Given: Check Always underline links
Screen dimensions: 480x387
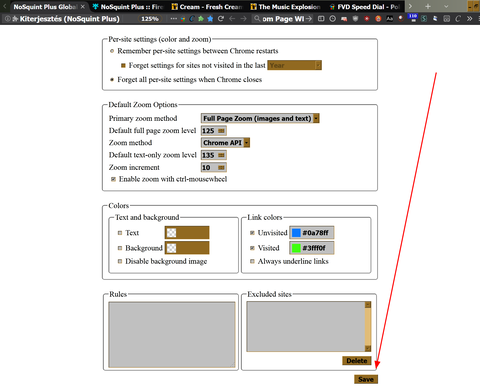Looking at the screenshot, I should click(252, 261).
